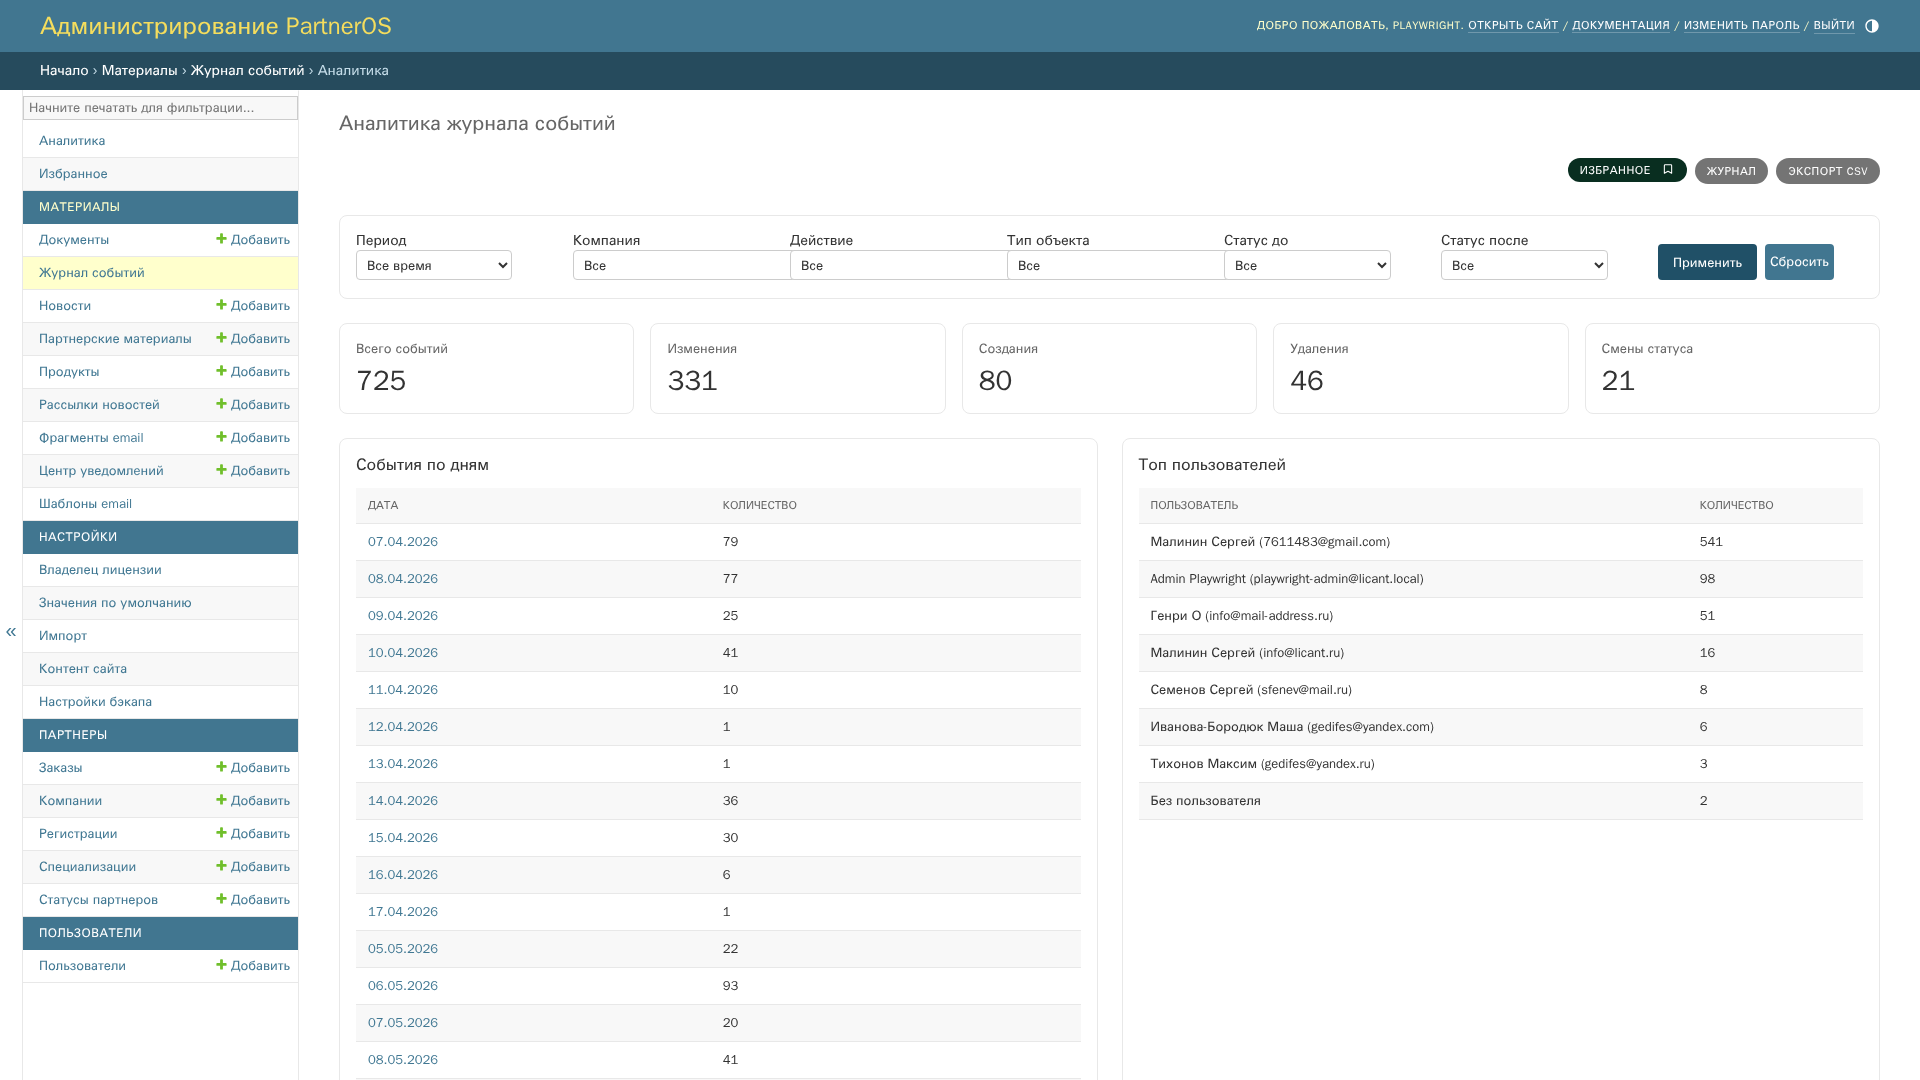Click the plus icon beside Рассылки новостей

click(x=221, y=404)
